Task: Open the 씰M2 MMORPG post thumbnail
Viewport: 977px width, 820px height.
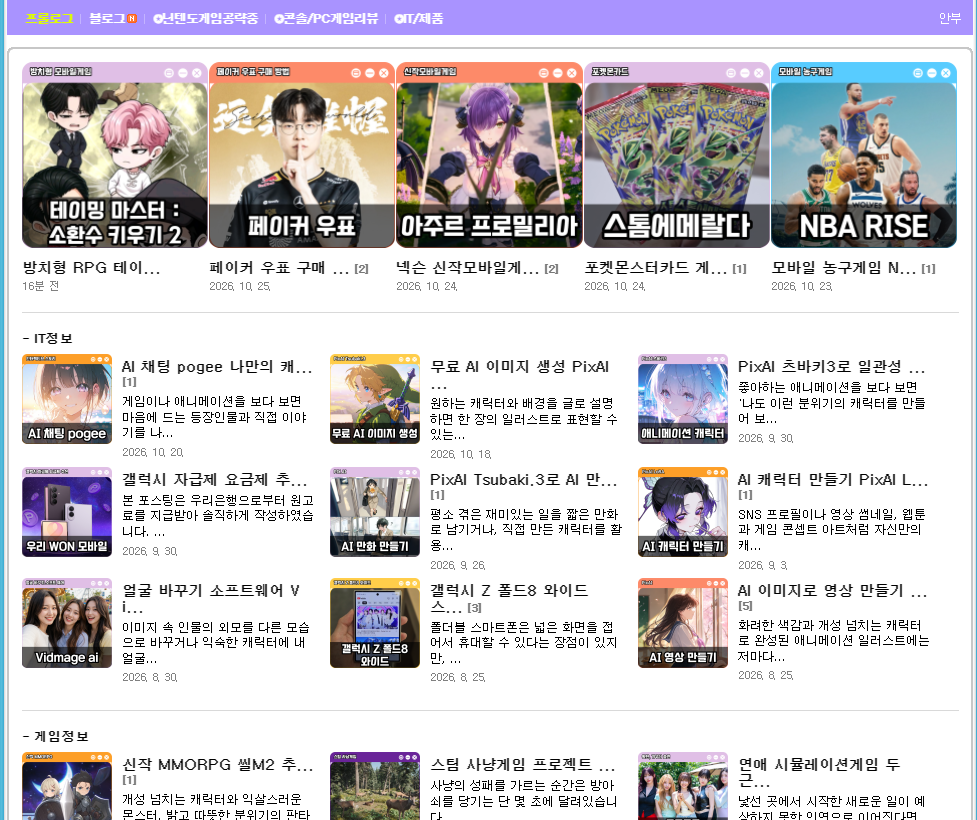Action: pos(67,786)
